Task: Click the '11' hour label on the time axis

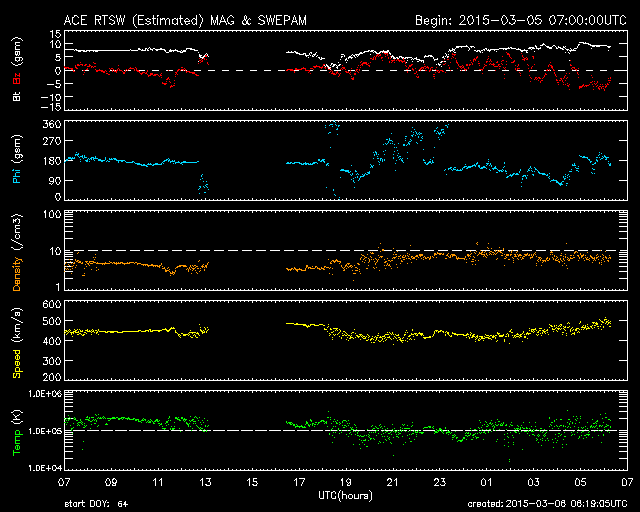Action: 158,483
